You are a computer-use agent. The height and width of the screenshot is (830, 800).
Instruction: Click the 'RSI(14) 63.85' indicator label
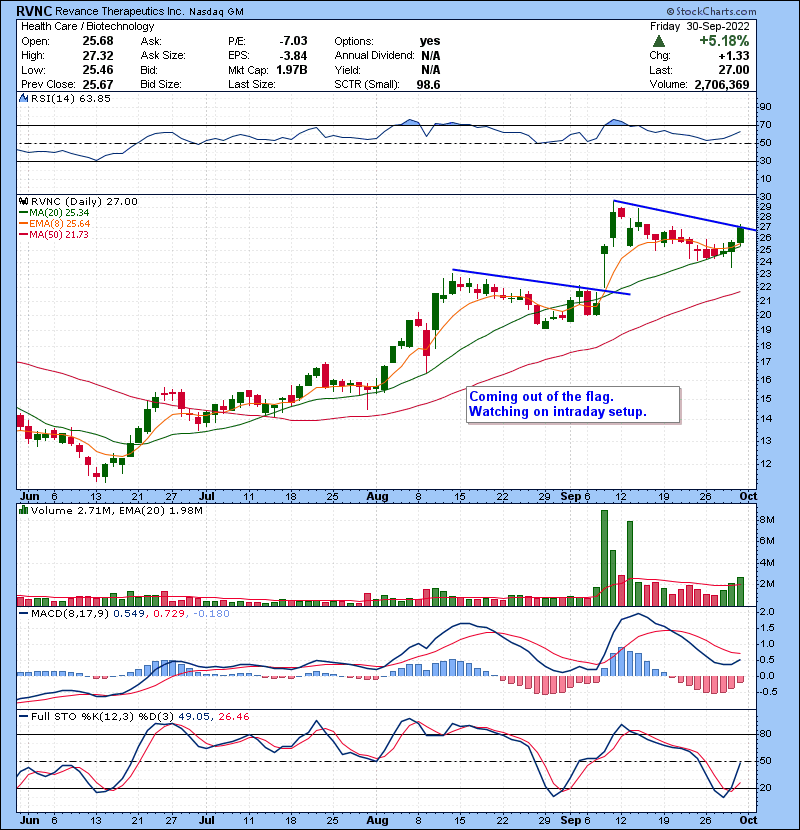pos(71,98)
